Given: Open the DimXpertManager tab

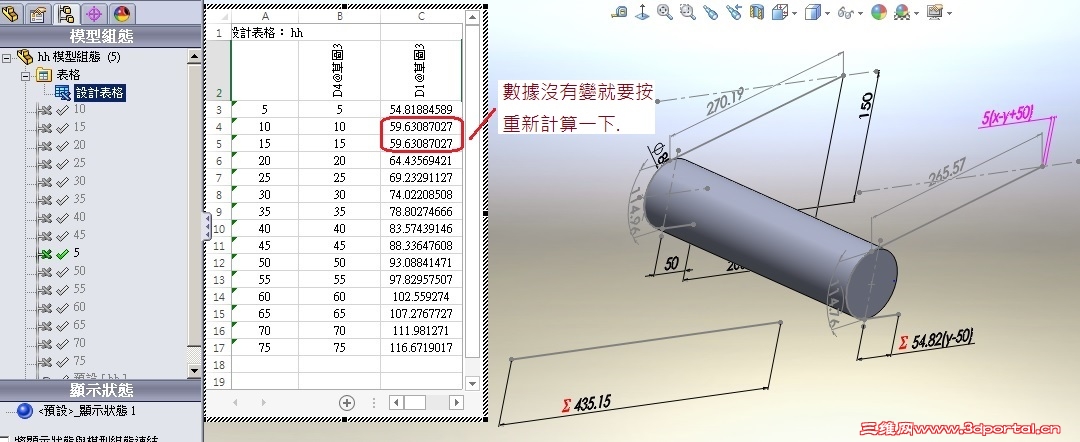Looking at the screenshot, I should [94, 13].
